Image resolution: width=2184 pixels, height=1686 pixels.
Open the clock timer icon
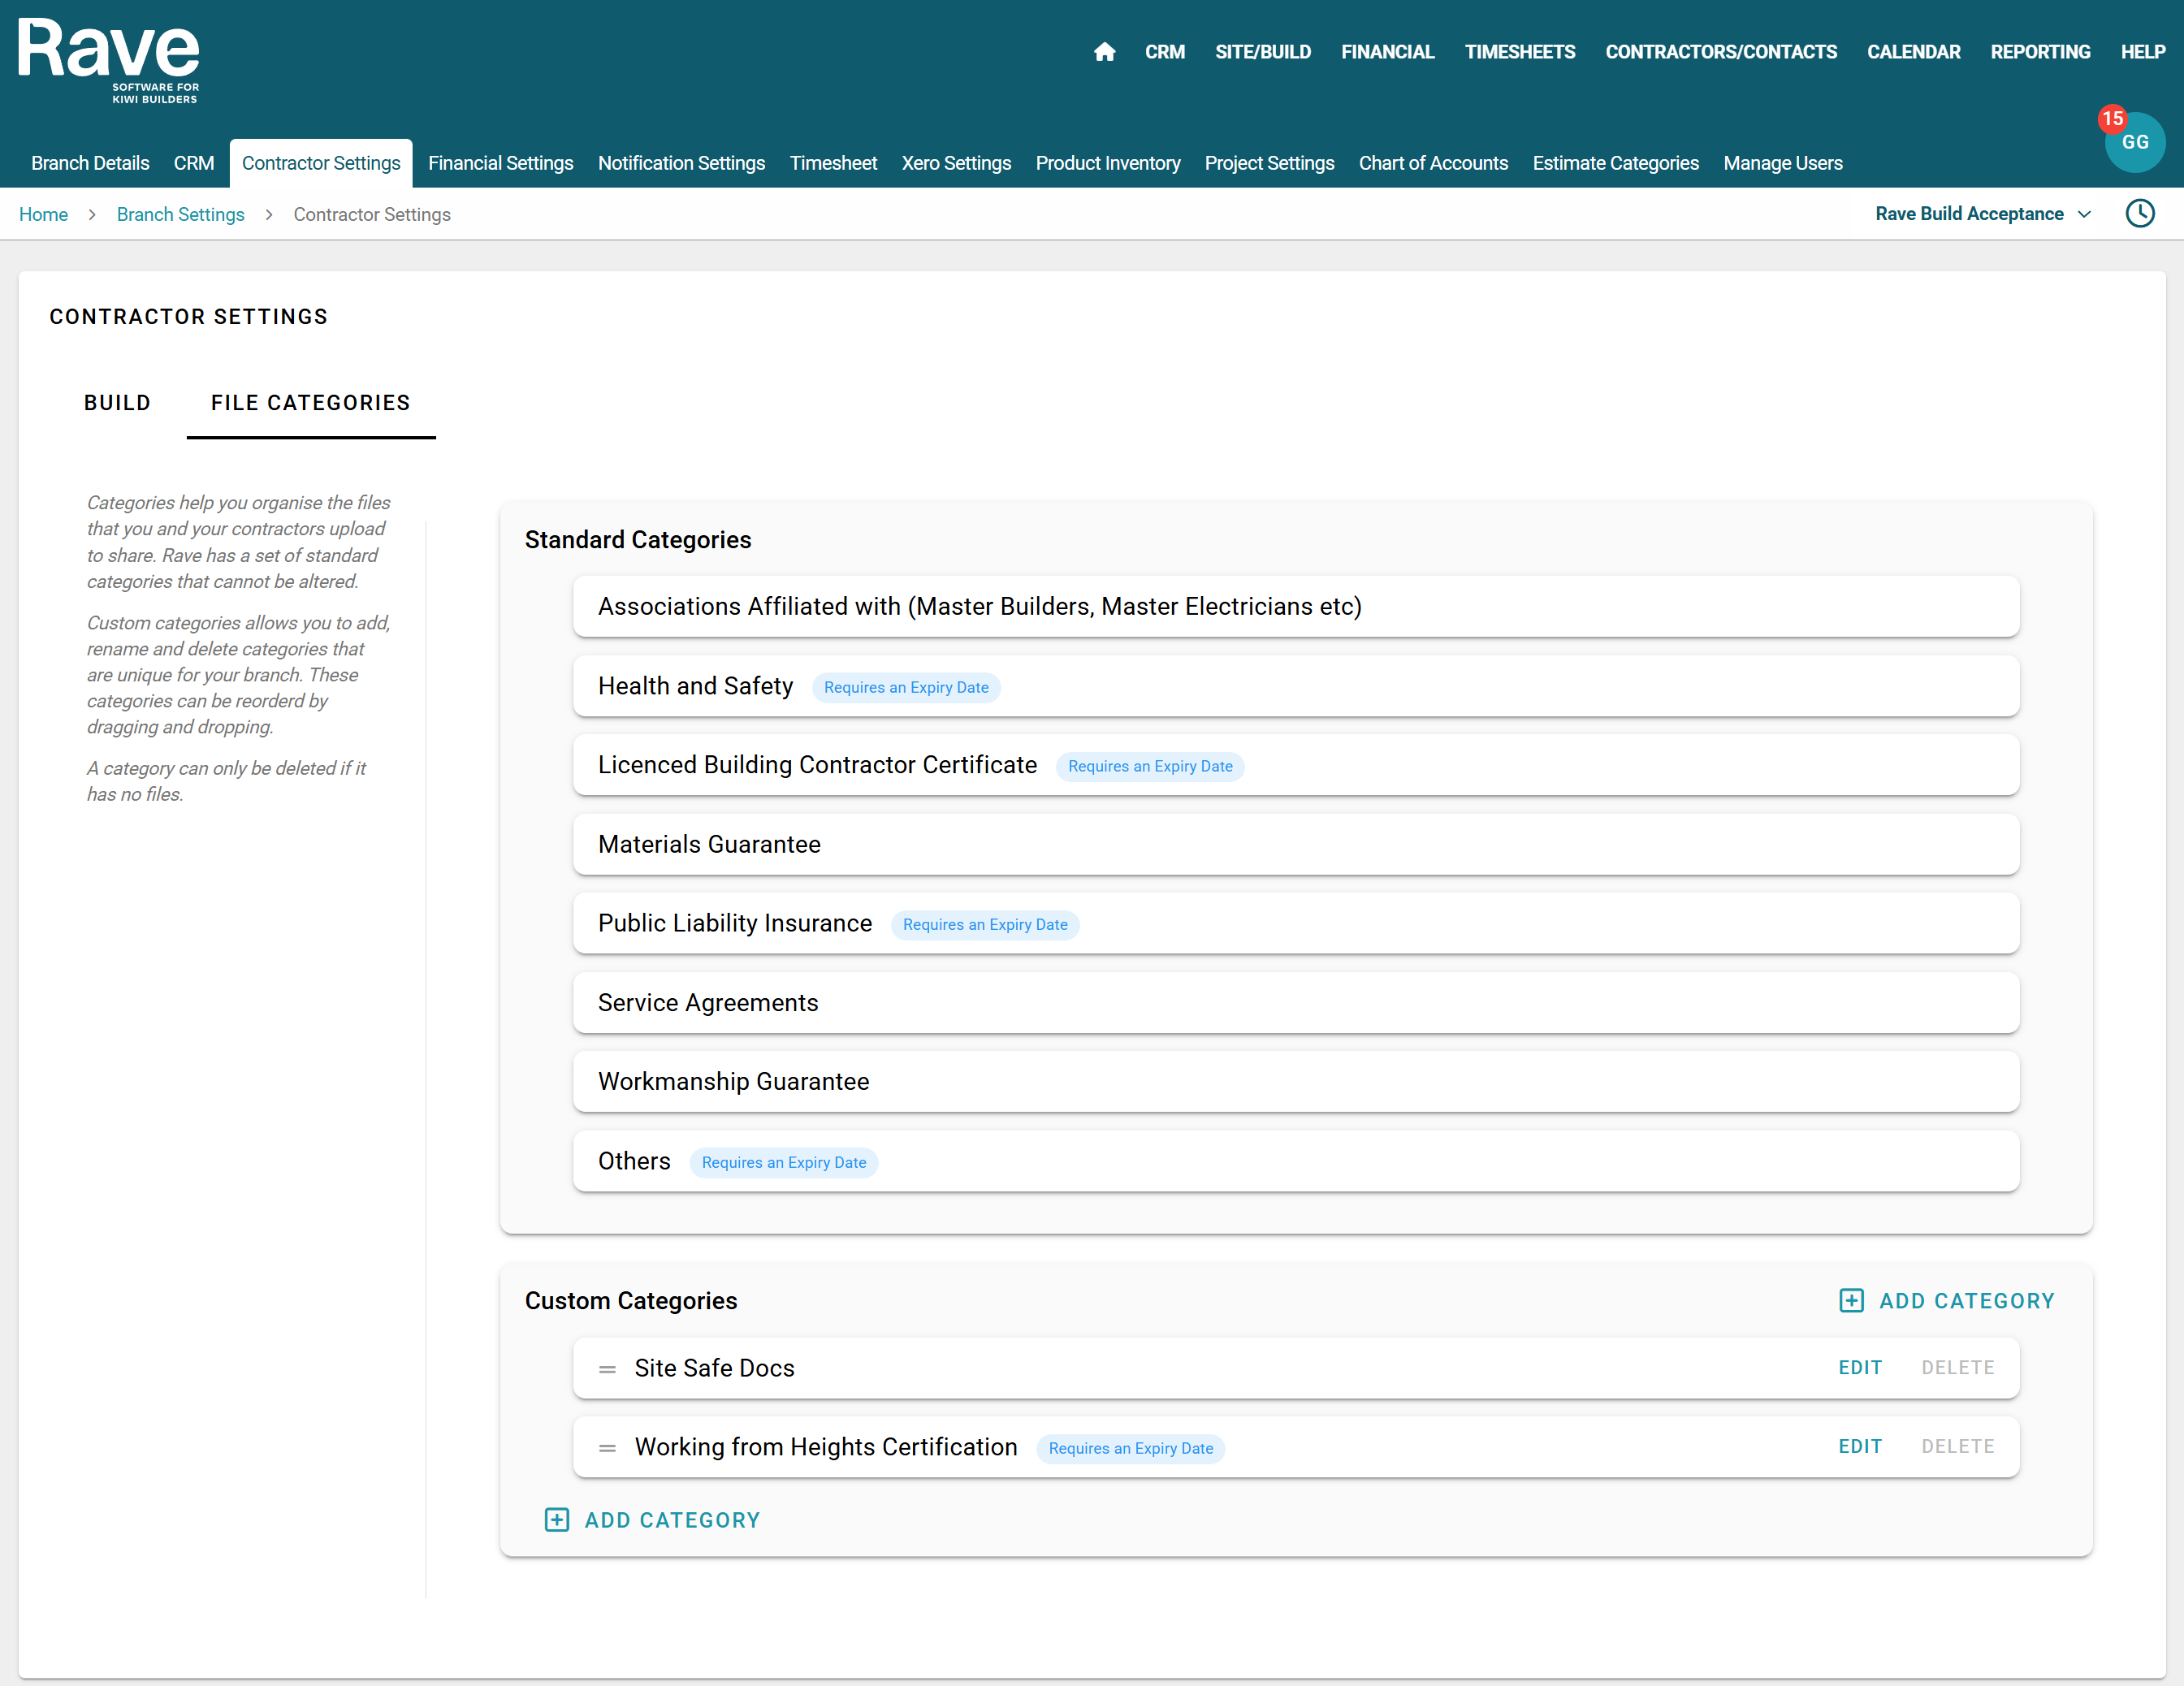point(2139,213)
